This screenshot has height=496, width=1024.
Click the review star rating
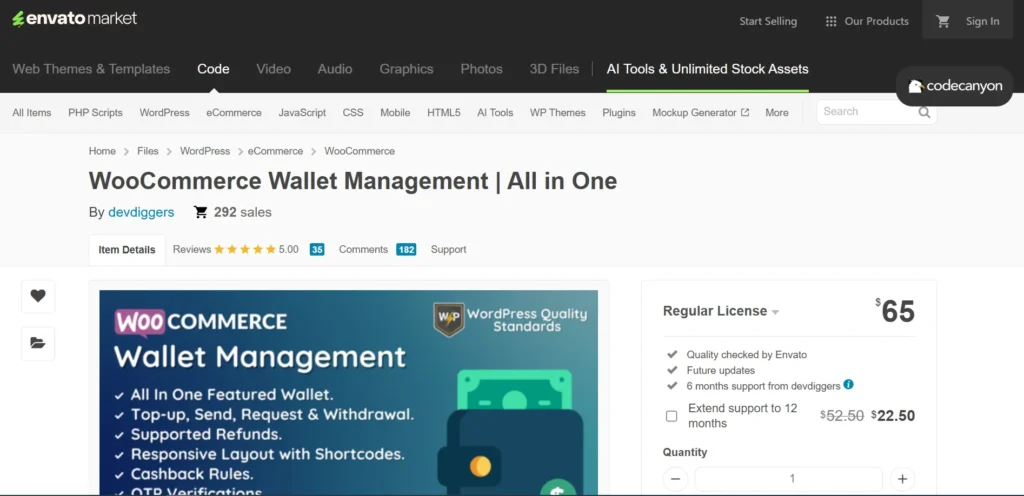click(x=244, y=249)
